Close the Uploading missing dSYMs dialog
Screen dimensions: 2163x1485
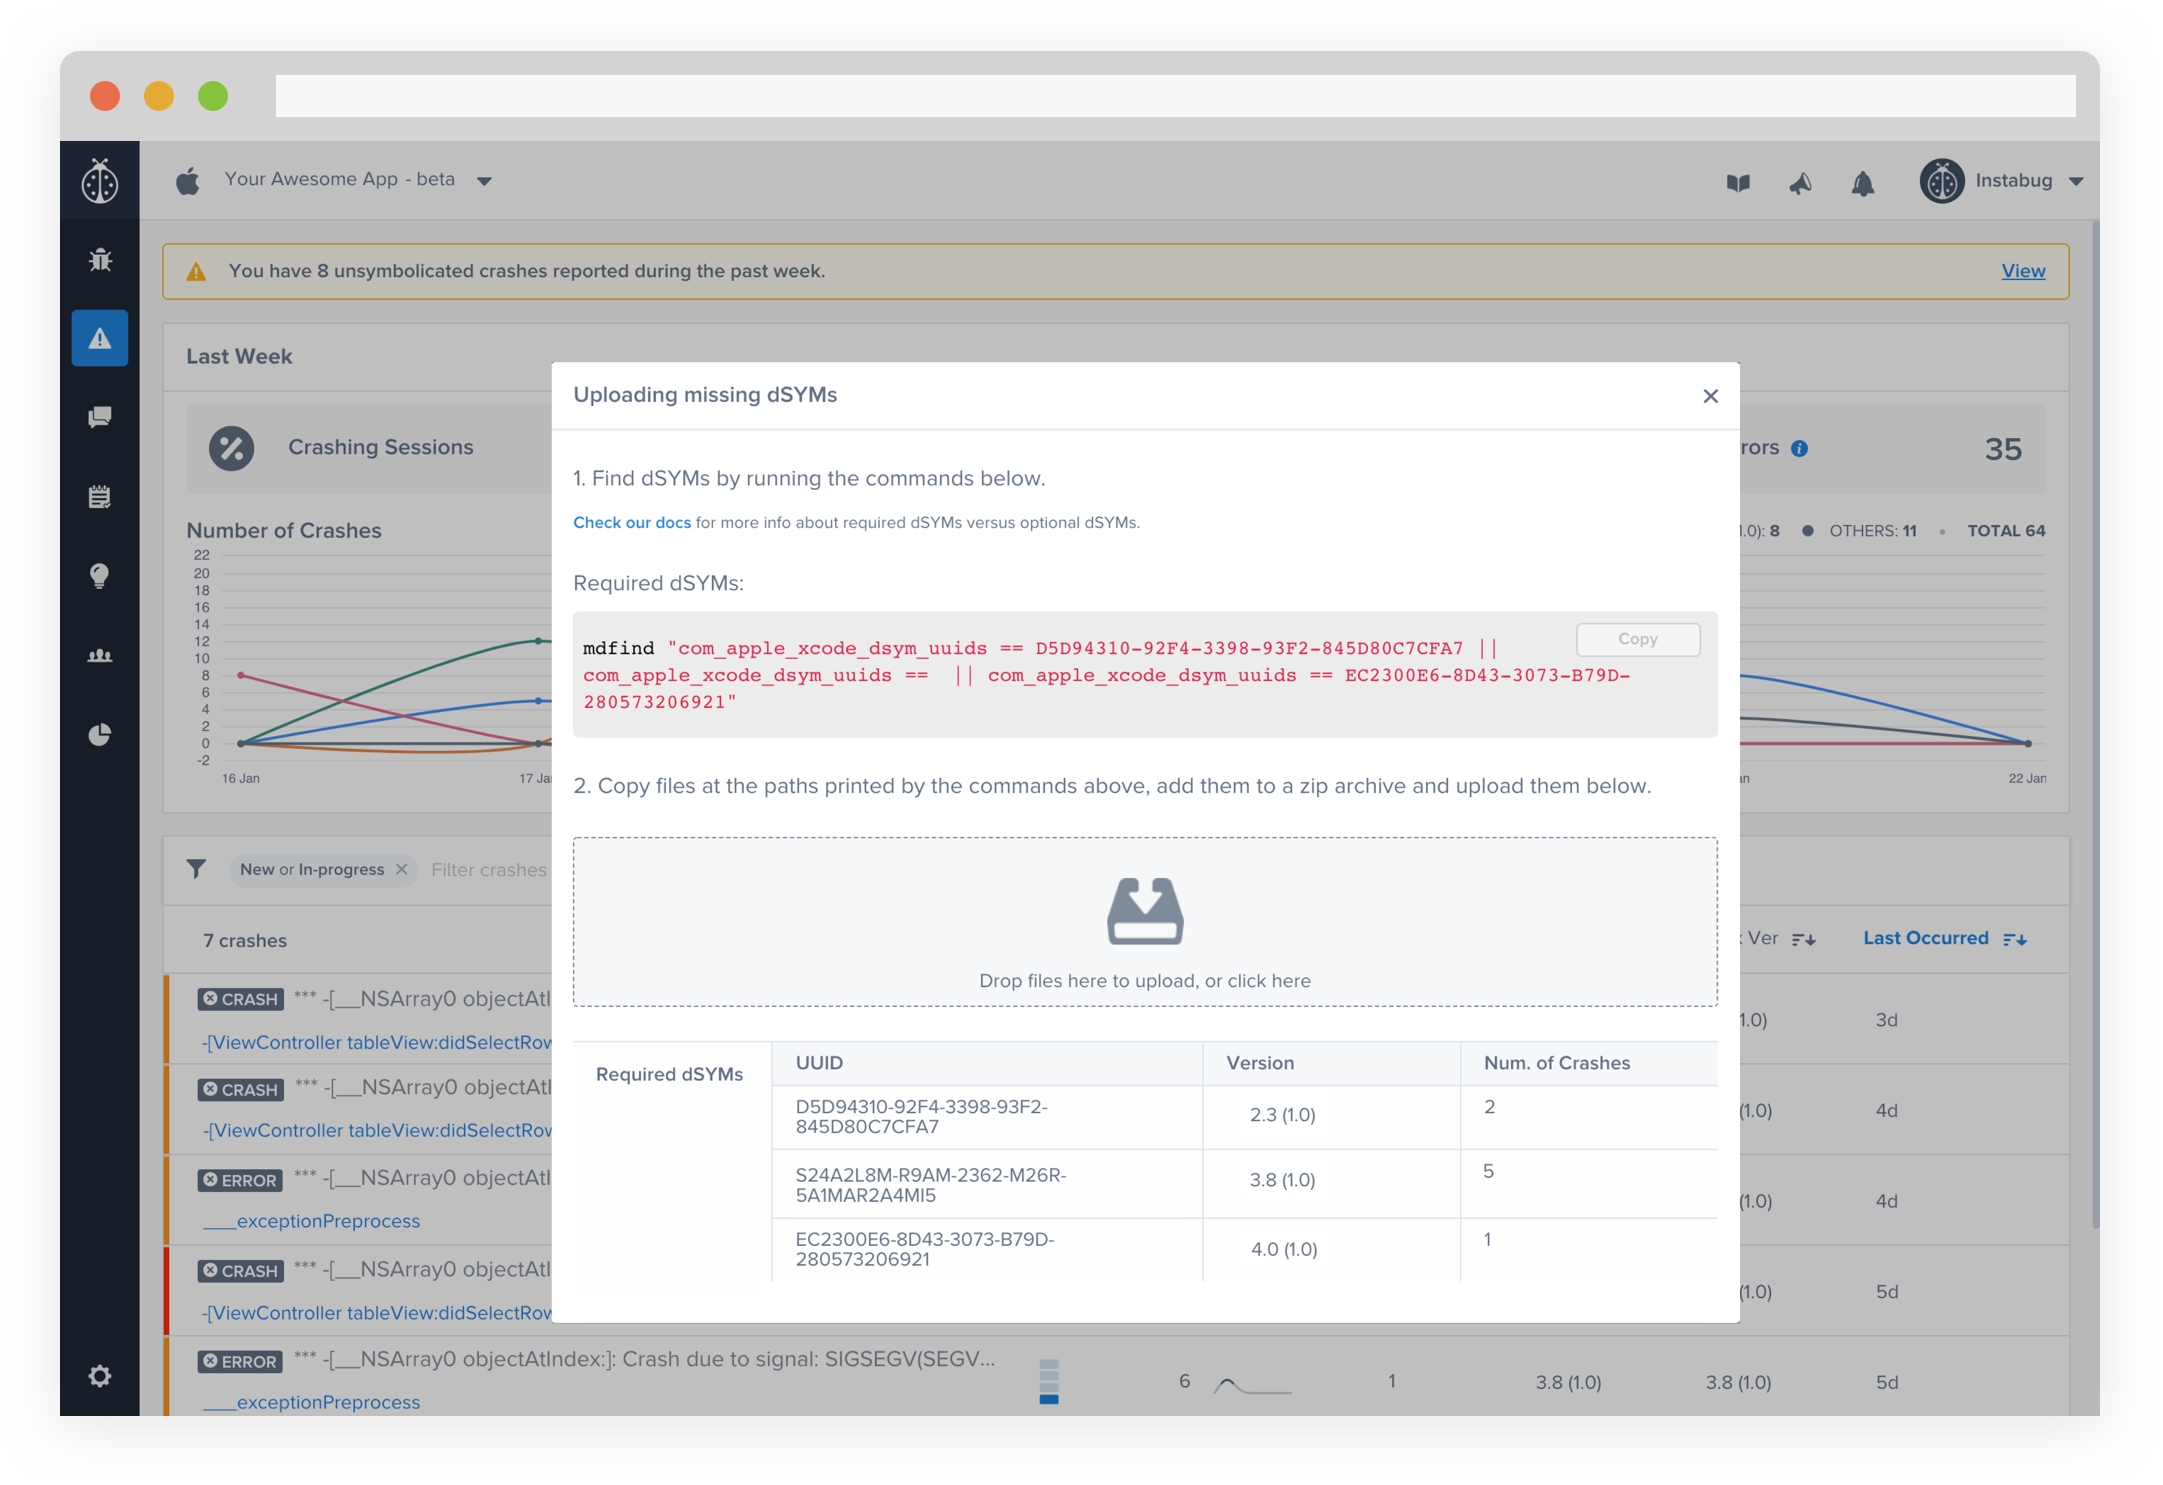tap(1710, 396)
